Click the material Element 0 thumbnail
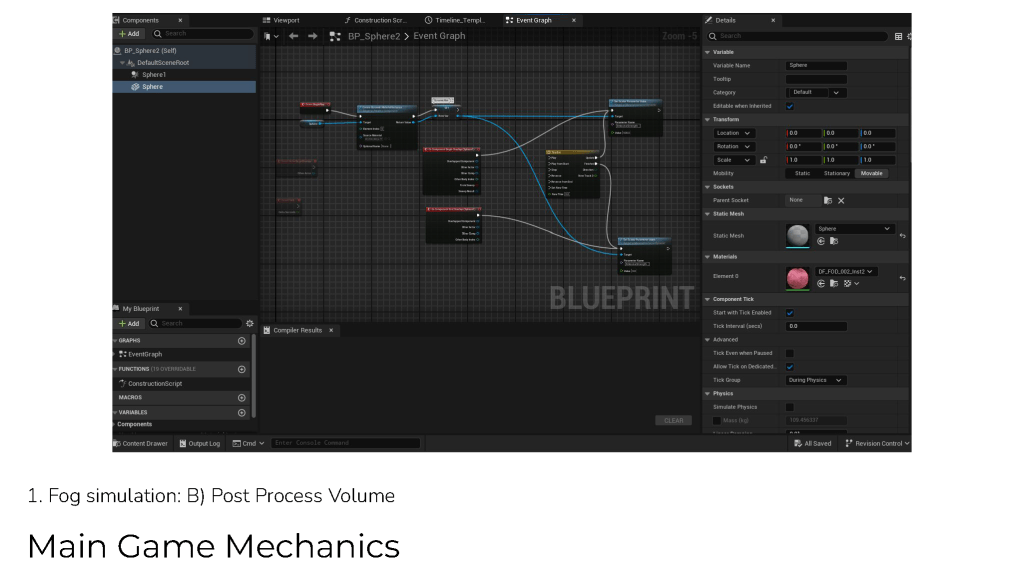 [798, 278]
